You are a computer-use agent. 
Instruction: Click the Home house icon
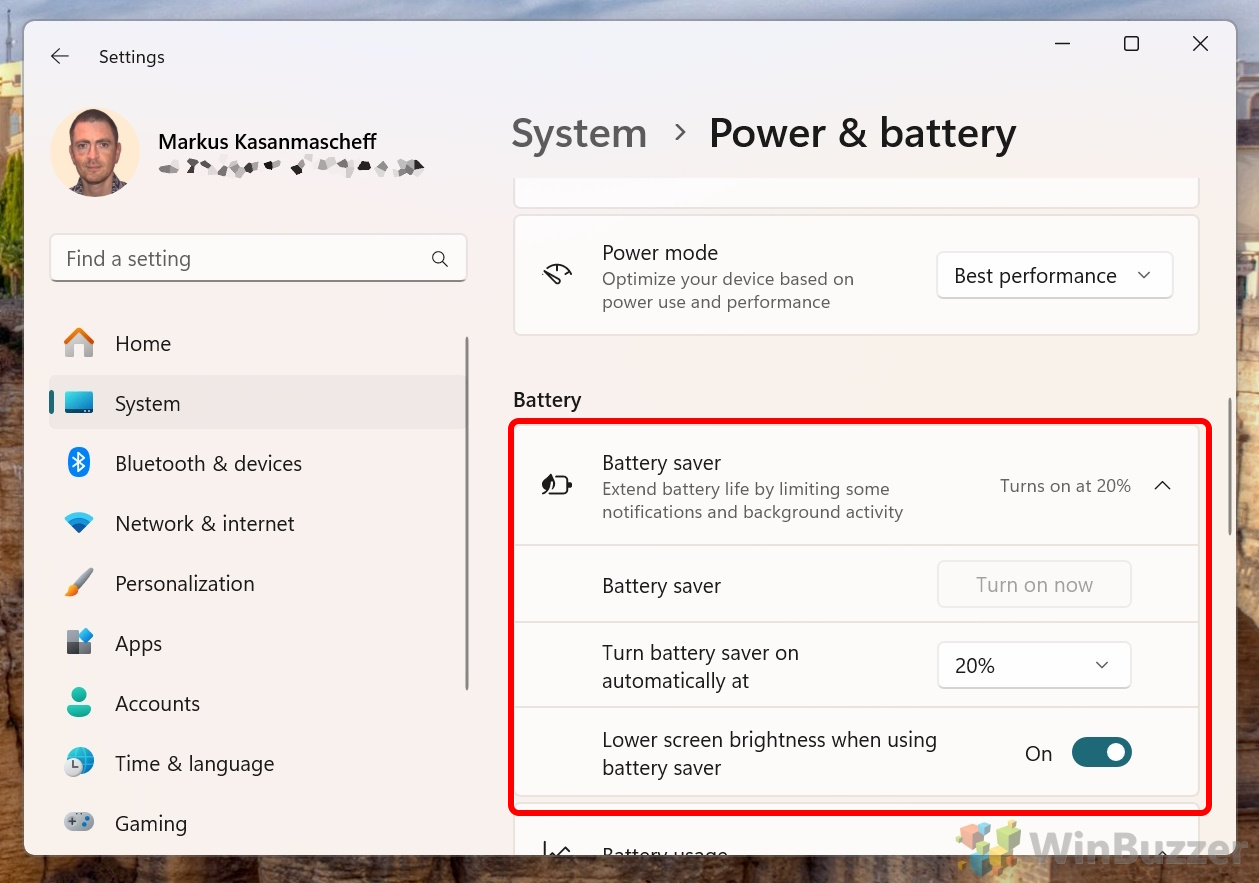tap(79, 343)
